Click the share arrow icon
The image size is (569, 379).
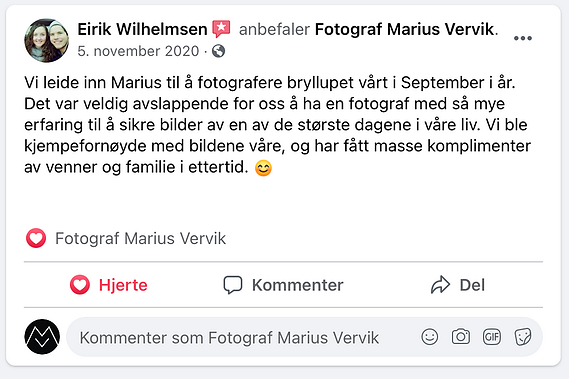(440, 285)
